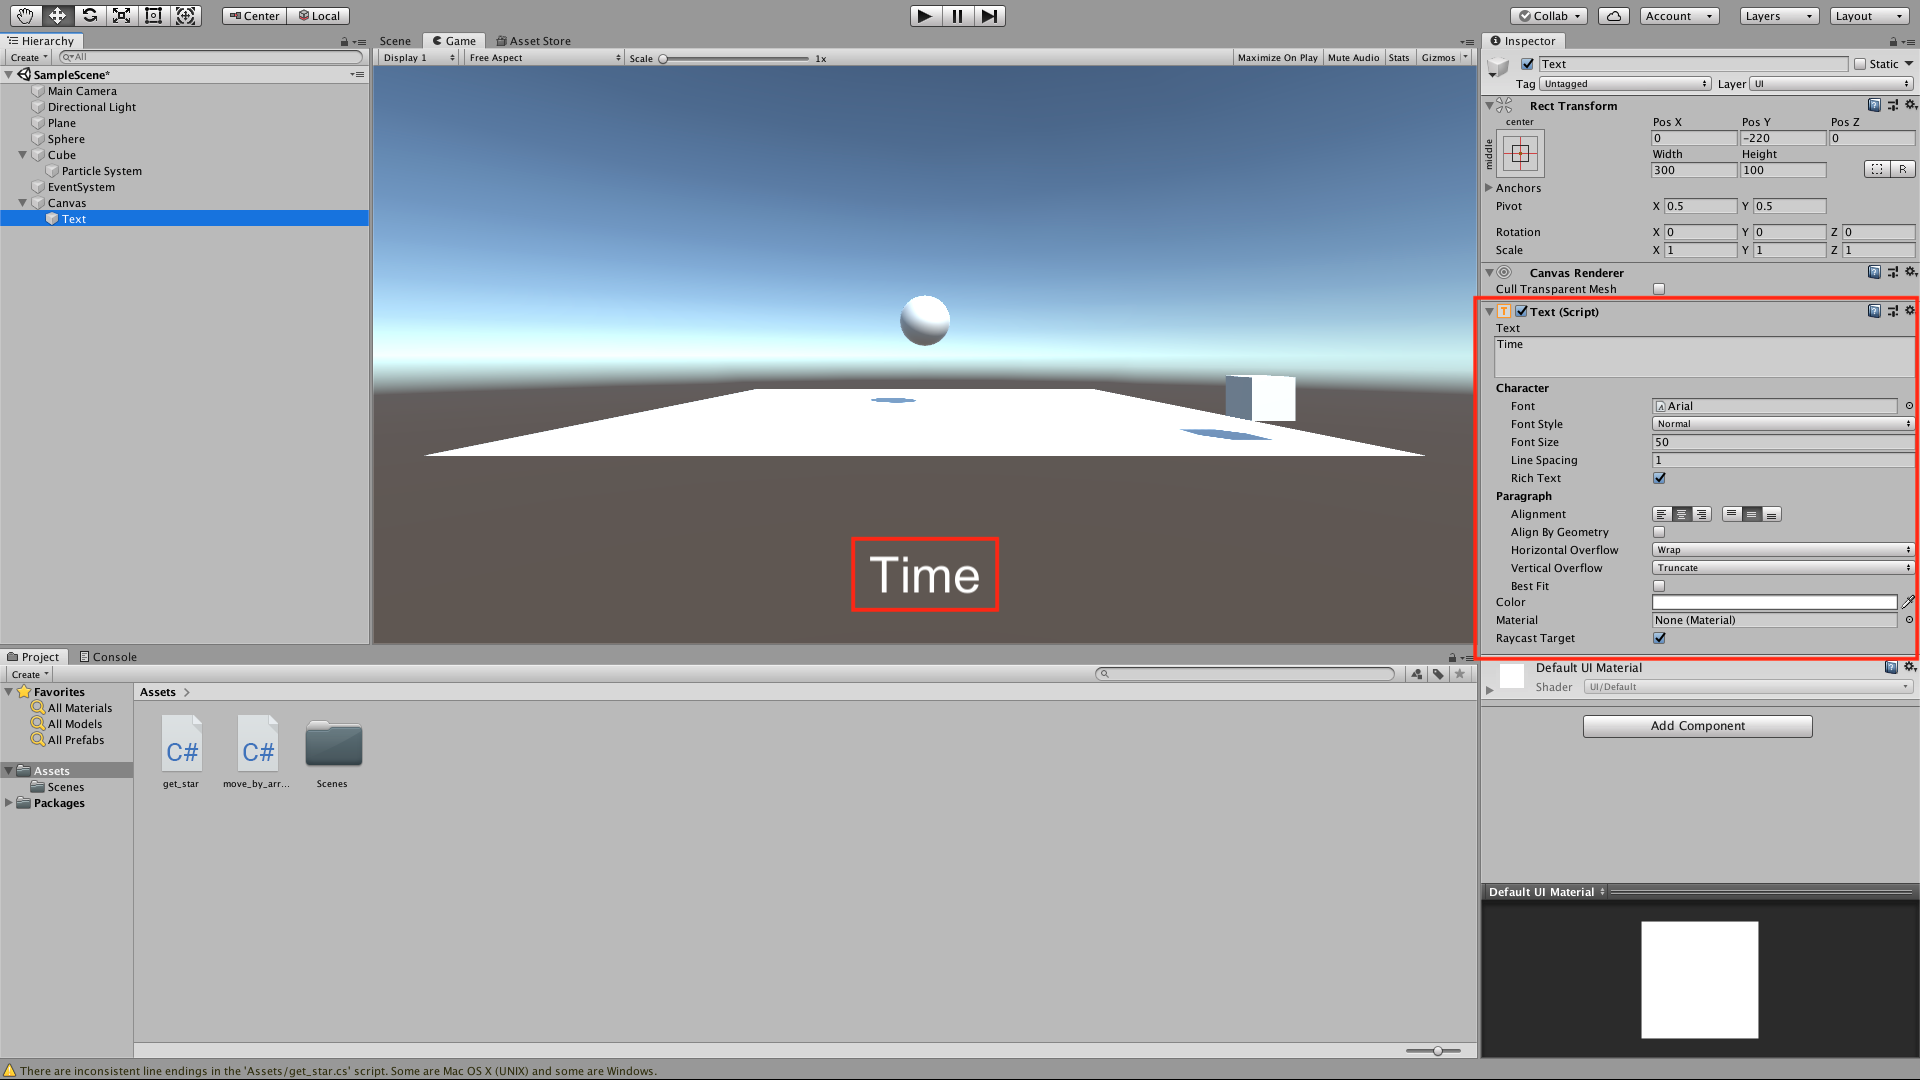Select the Rect Transform tool
Screen dimensions: 1920x1080
click(x=153, y=15)
